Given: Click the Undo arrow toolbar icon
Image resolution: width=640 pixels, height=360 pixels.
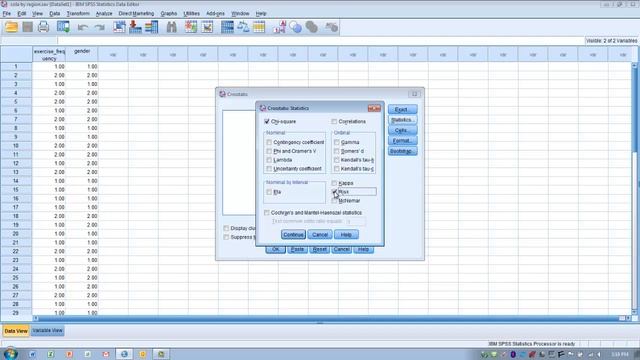Looking at the screenshot, I should coord(83,28).
